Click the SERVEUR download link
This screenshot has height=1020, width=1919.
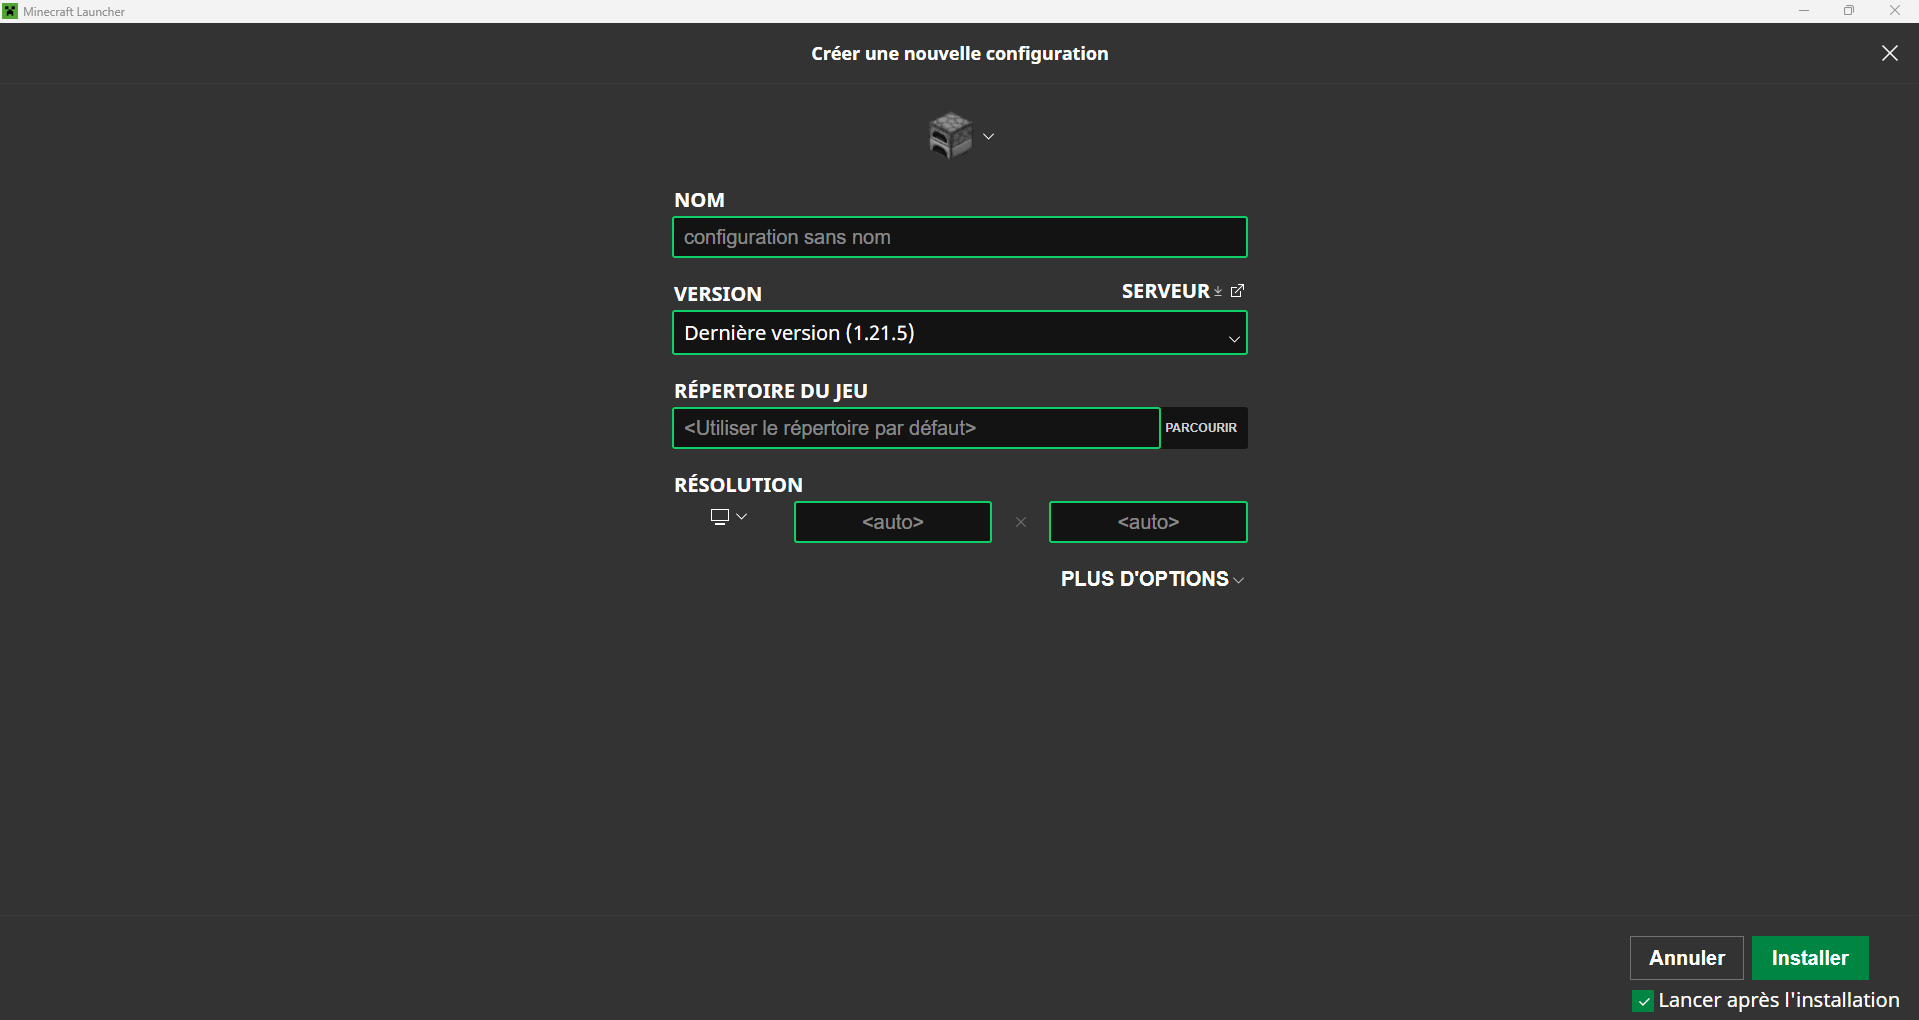[1171, 291]
